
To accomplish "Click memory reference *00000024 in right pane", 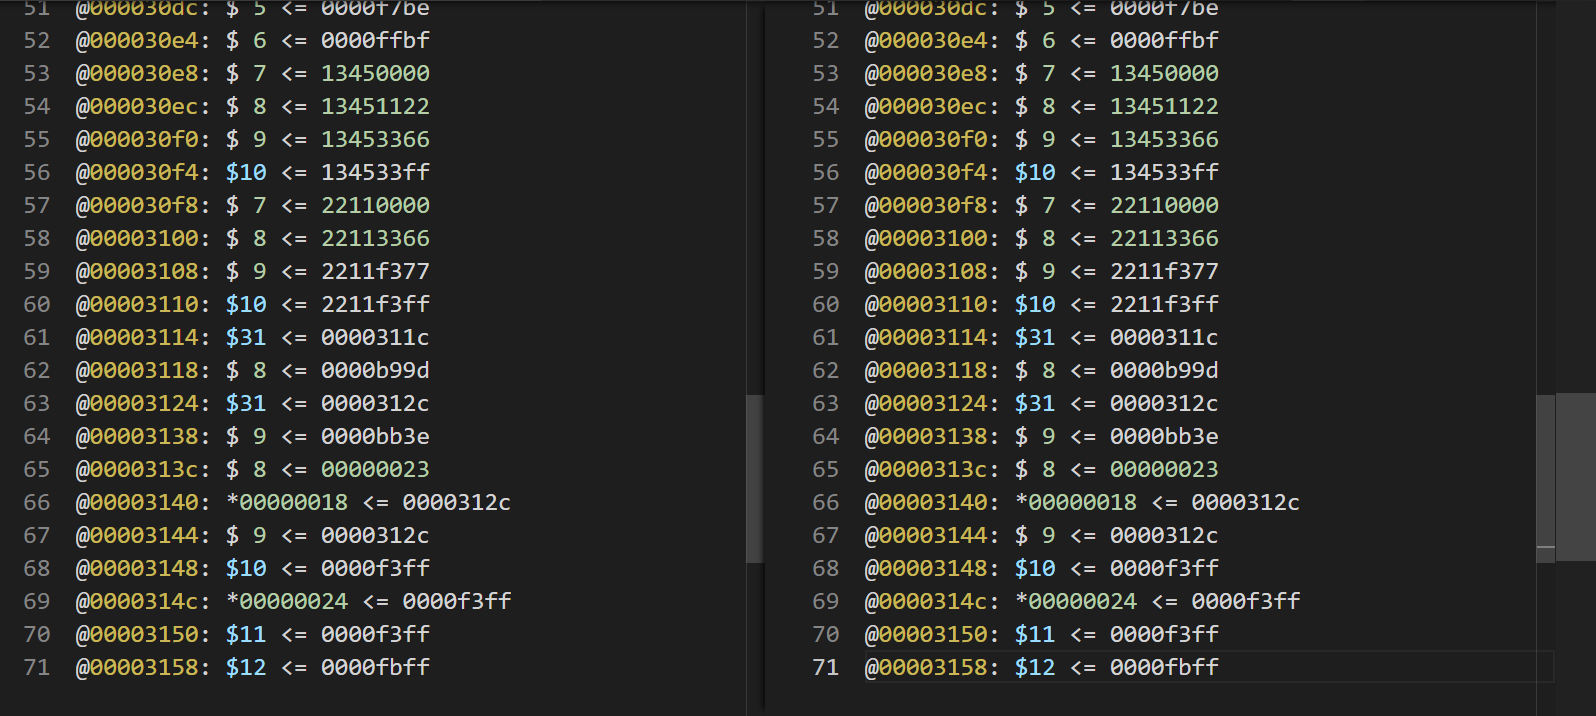I will [x=1076, y=601].
